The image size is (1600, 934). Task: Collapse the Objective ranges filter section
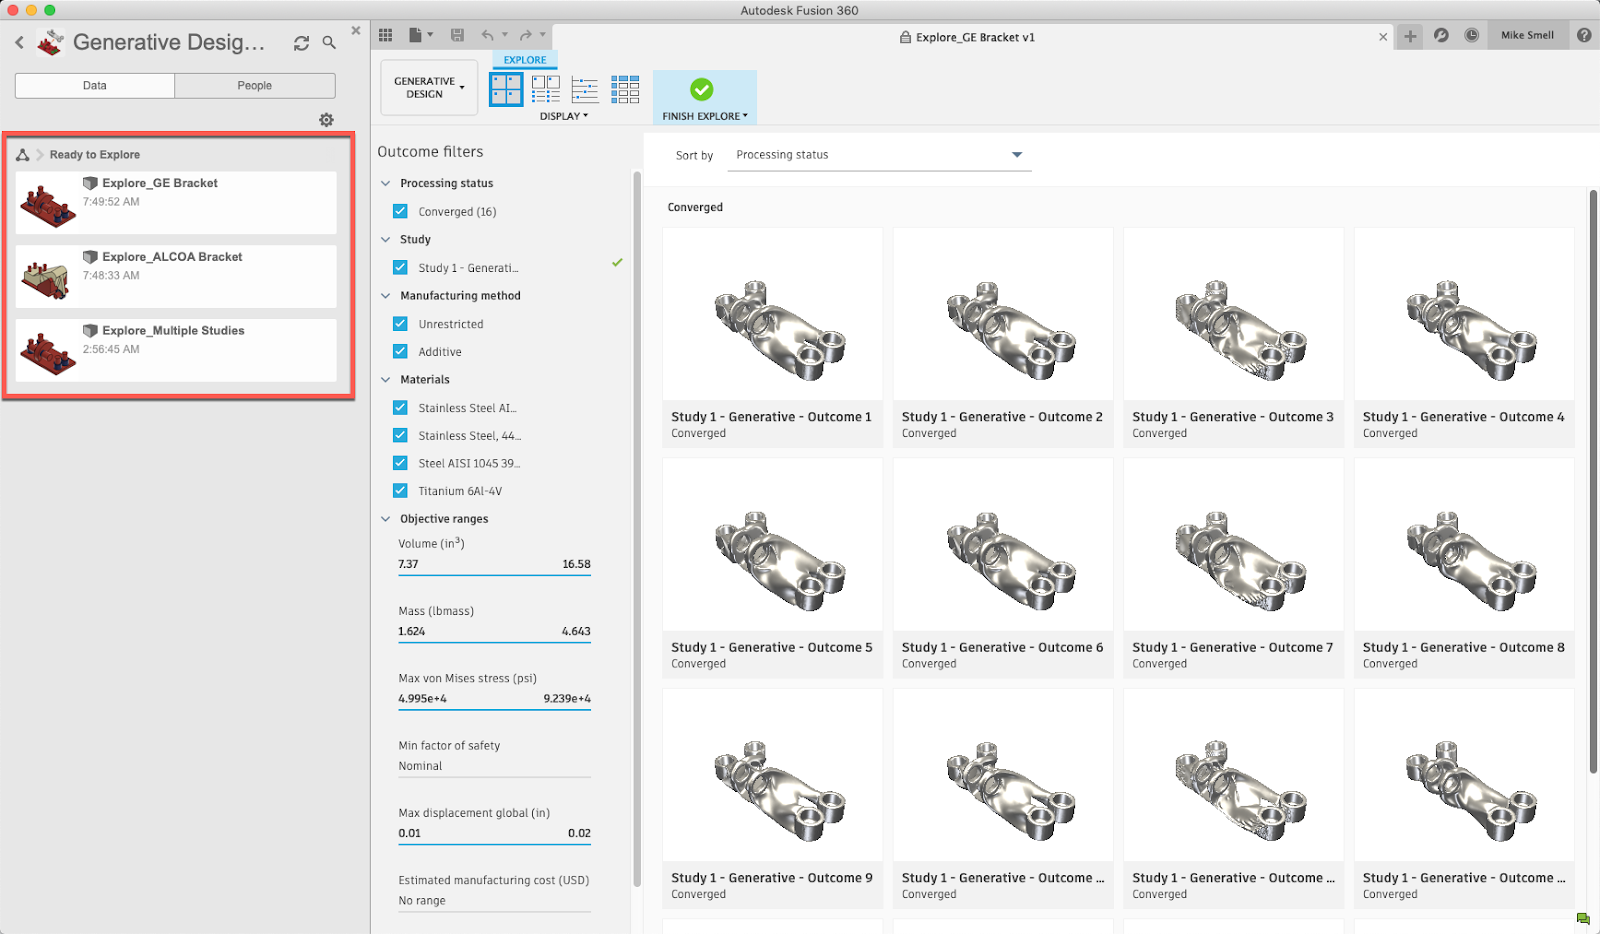coord(386,519)
